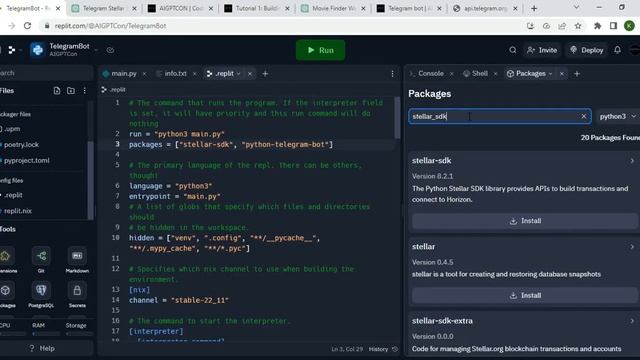Open workspace search magnifier icon

pos(513,50)
